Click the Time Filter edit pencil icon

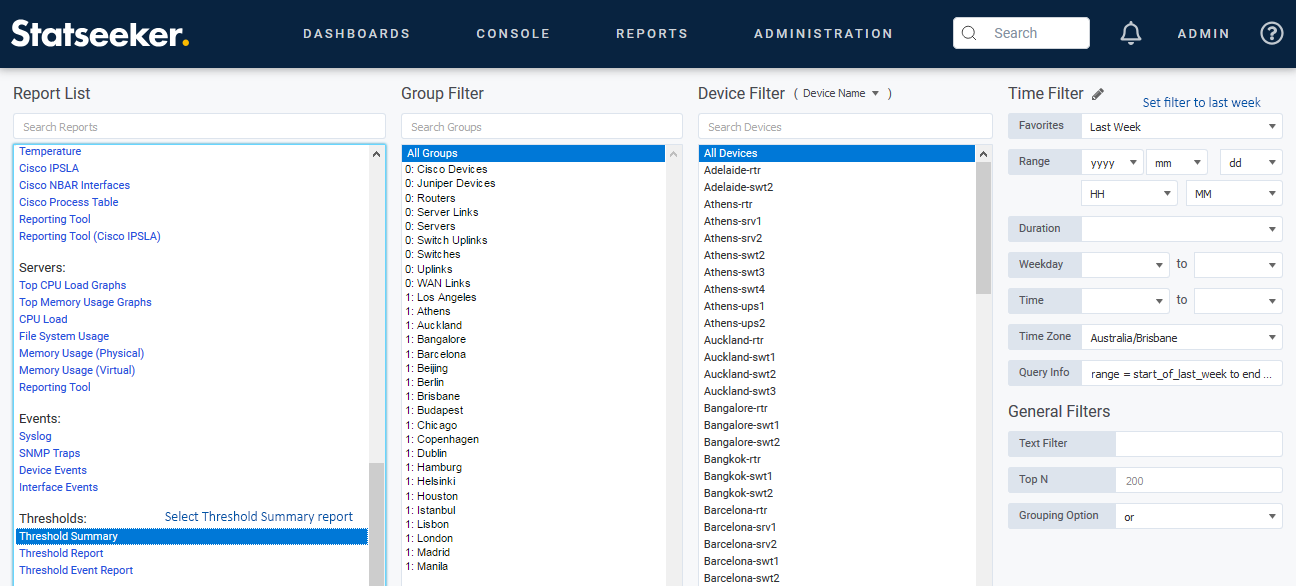1098,94
